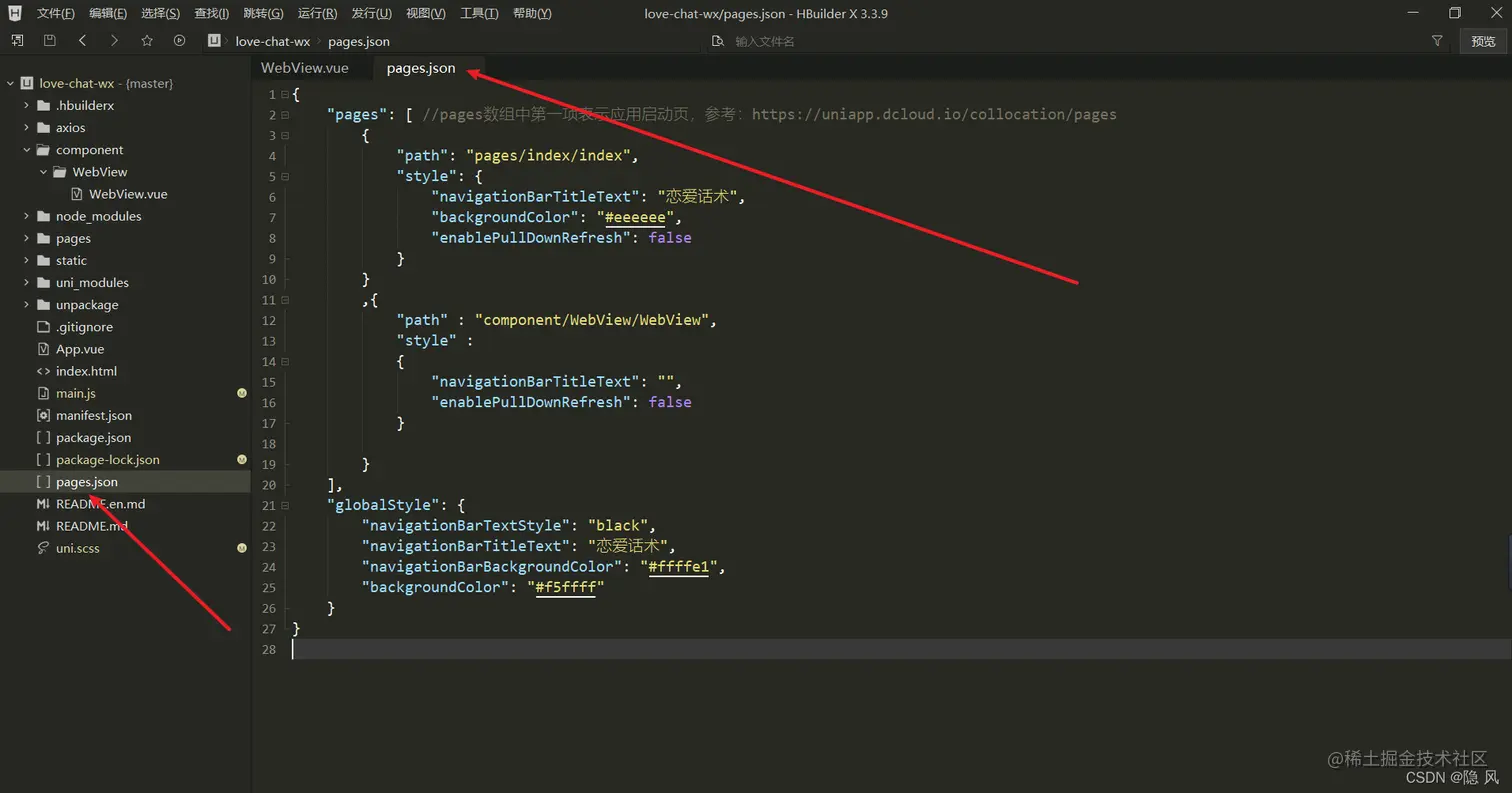This screenshot has height=793, width=1512.
Task: Open the uniapp.dcloud.io link in comment
Action: pyautogui.click(x=934, y=114)
